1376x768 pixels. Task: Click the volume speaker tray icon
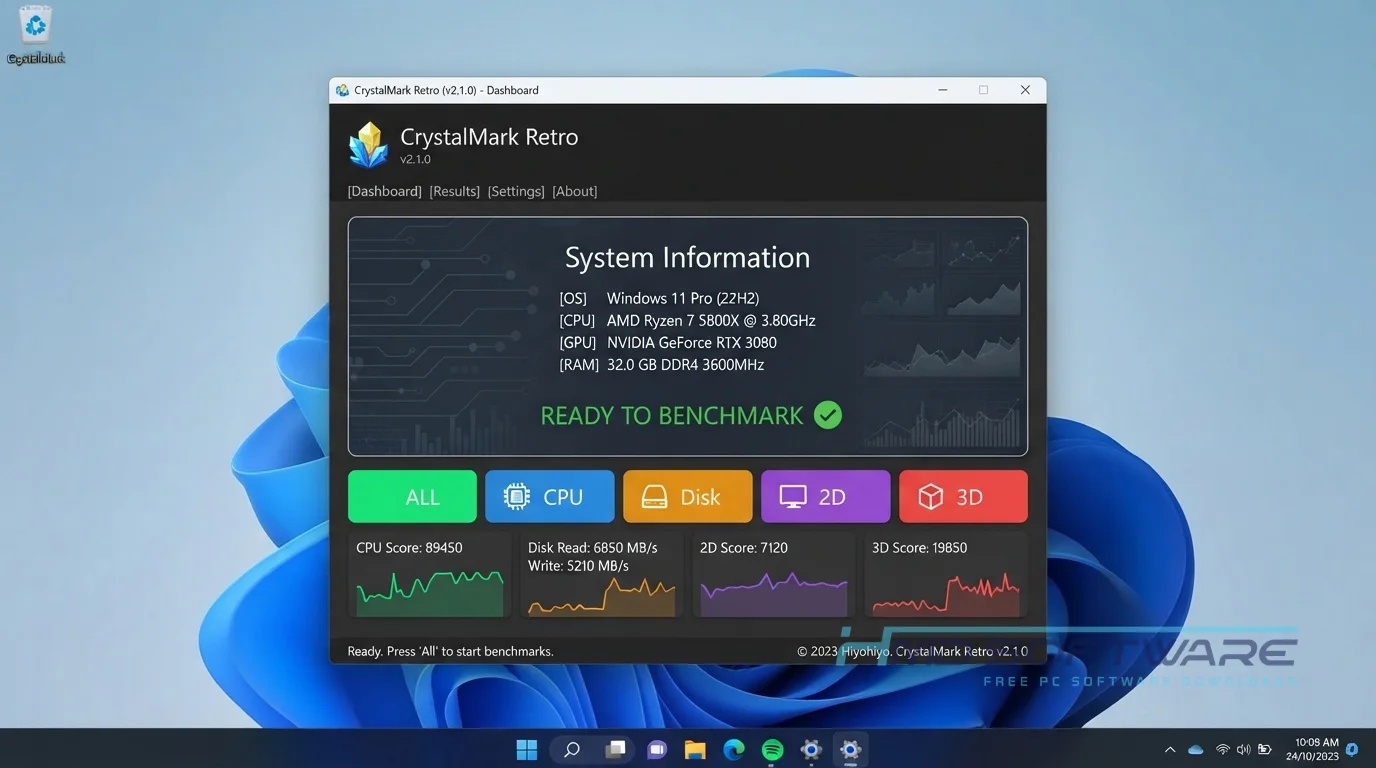(1243, 749)
